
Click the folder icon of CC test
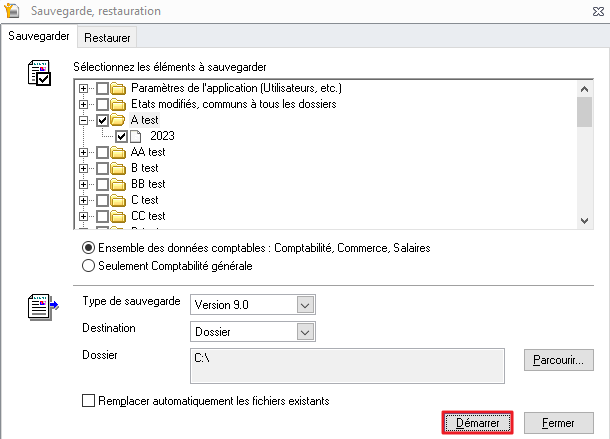(x=119, y=216)
